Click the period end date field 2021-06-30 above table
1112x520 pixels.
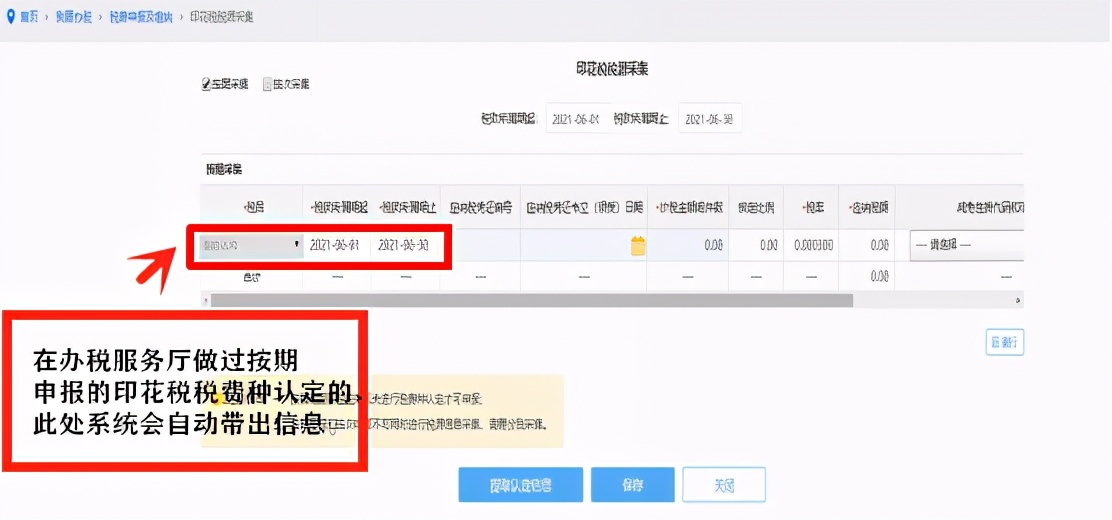(x=709, y=120)
